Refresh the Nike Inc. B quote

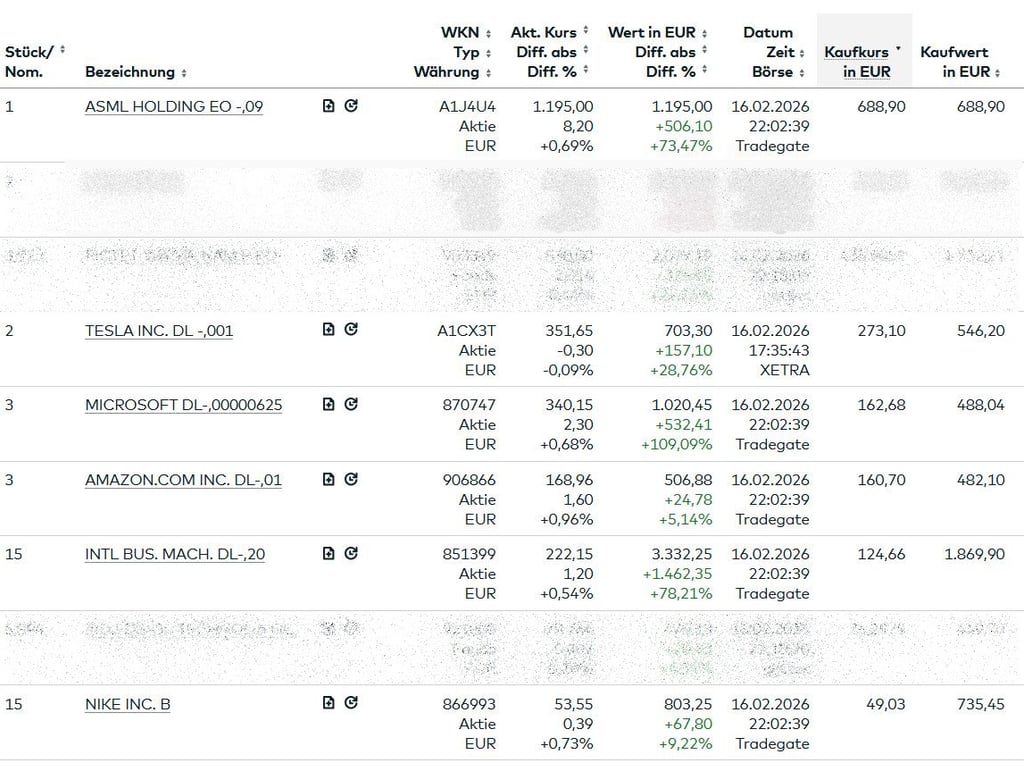351,703
